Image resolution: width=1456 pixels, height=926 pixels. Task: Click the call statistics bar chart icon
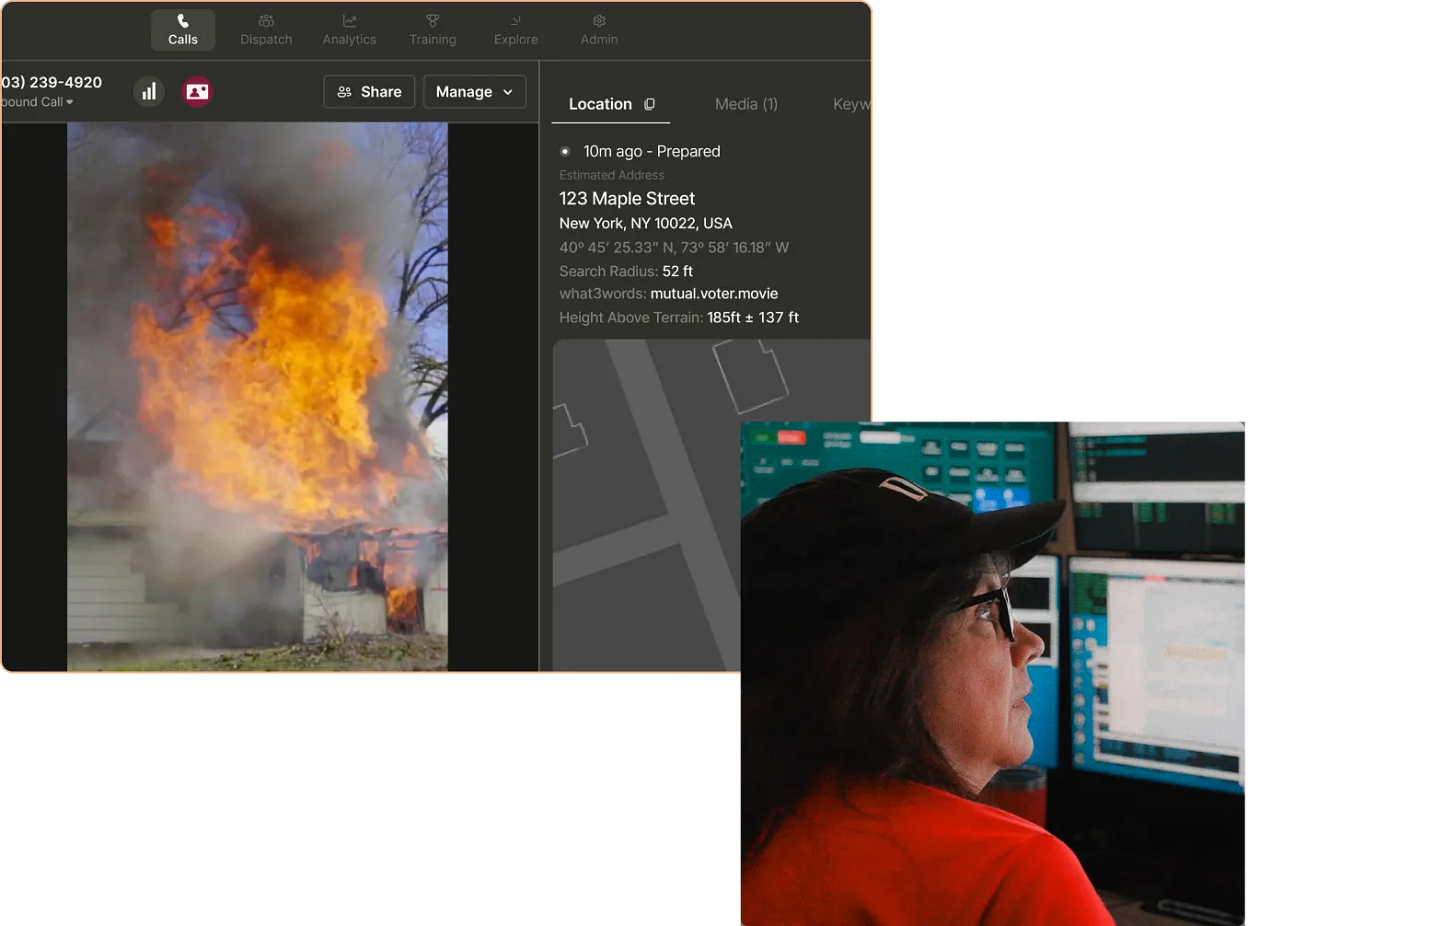click(148, 91)
